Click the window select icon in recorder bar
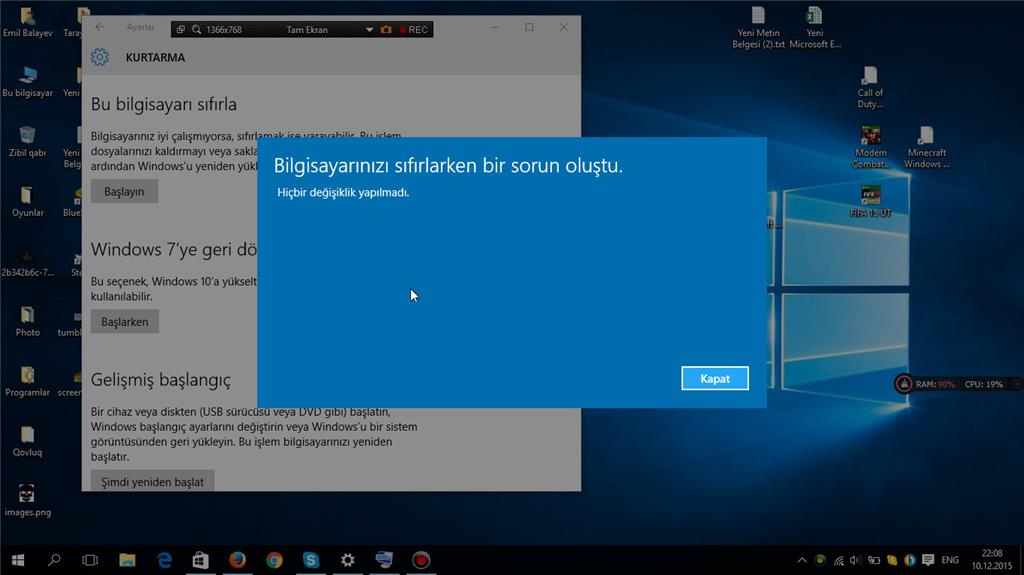Viewport: 1024px width, 575px height. tap(181, 30)
